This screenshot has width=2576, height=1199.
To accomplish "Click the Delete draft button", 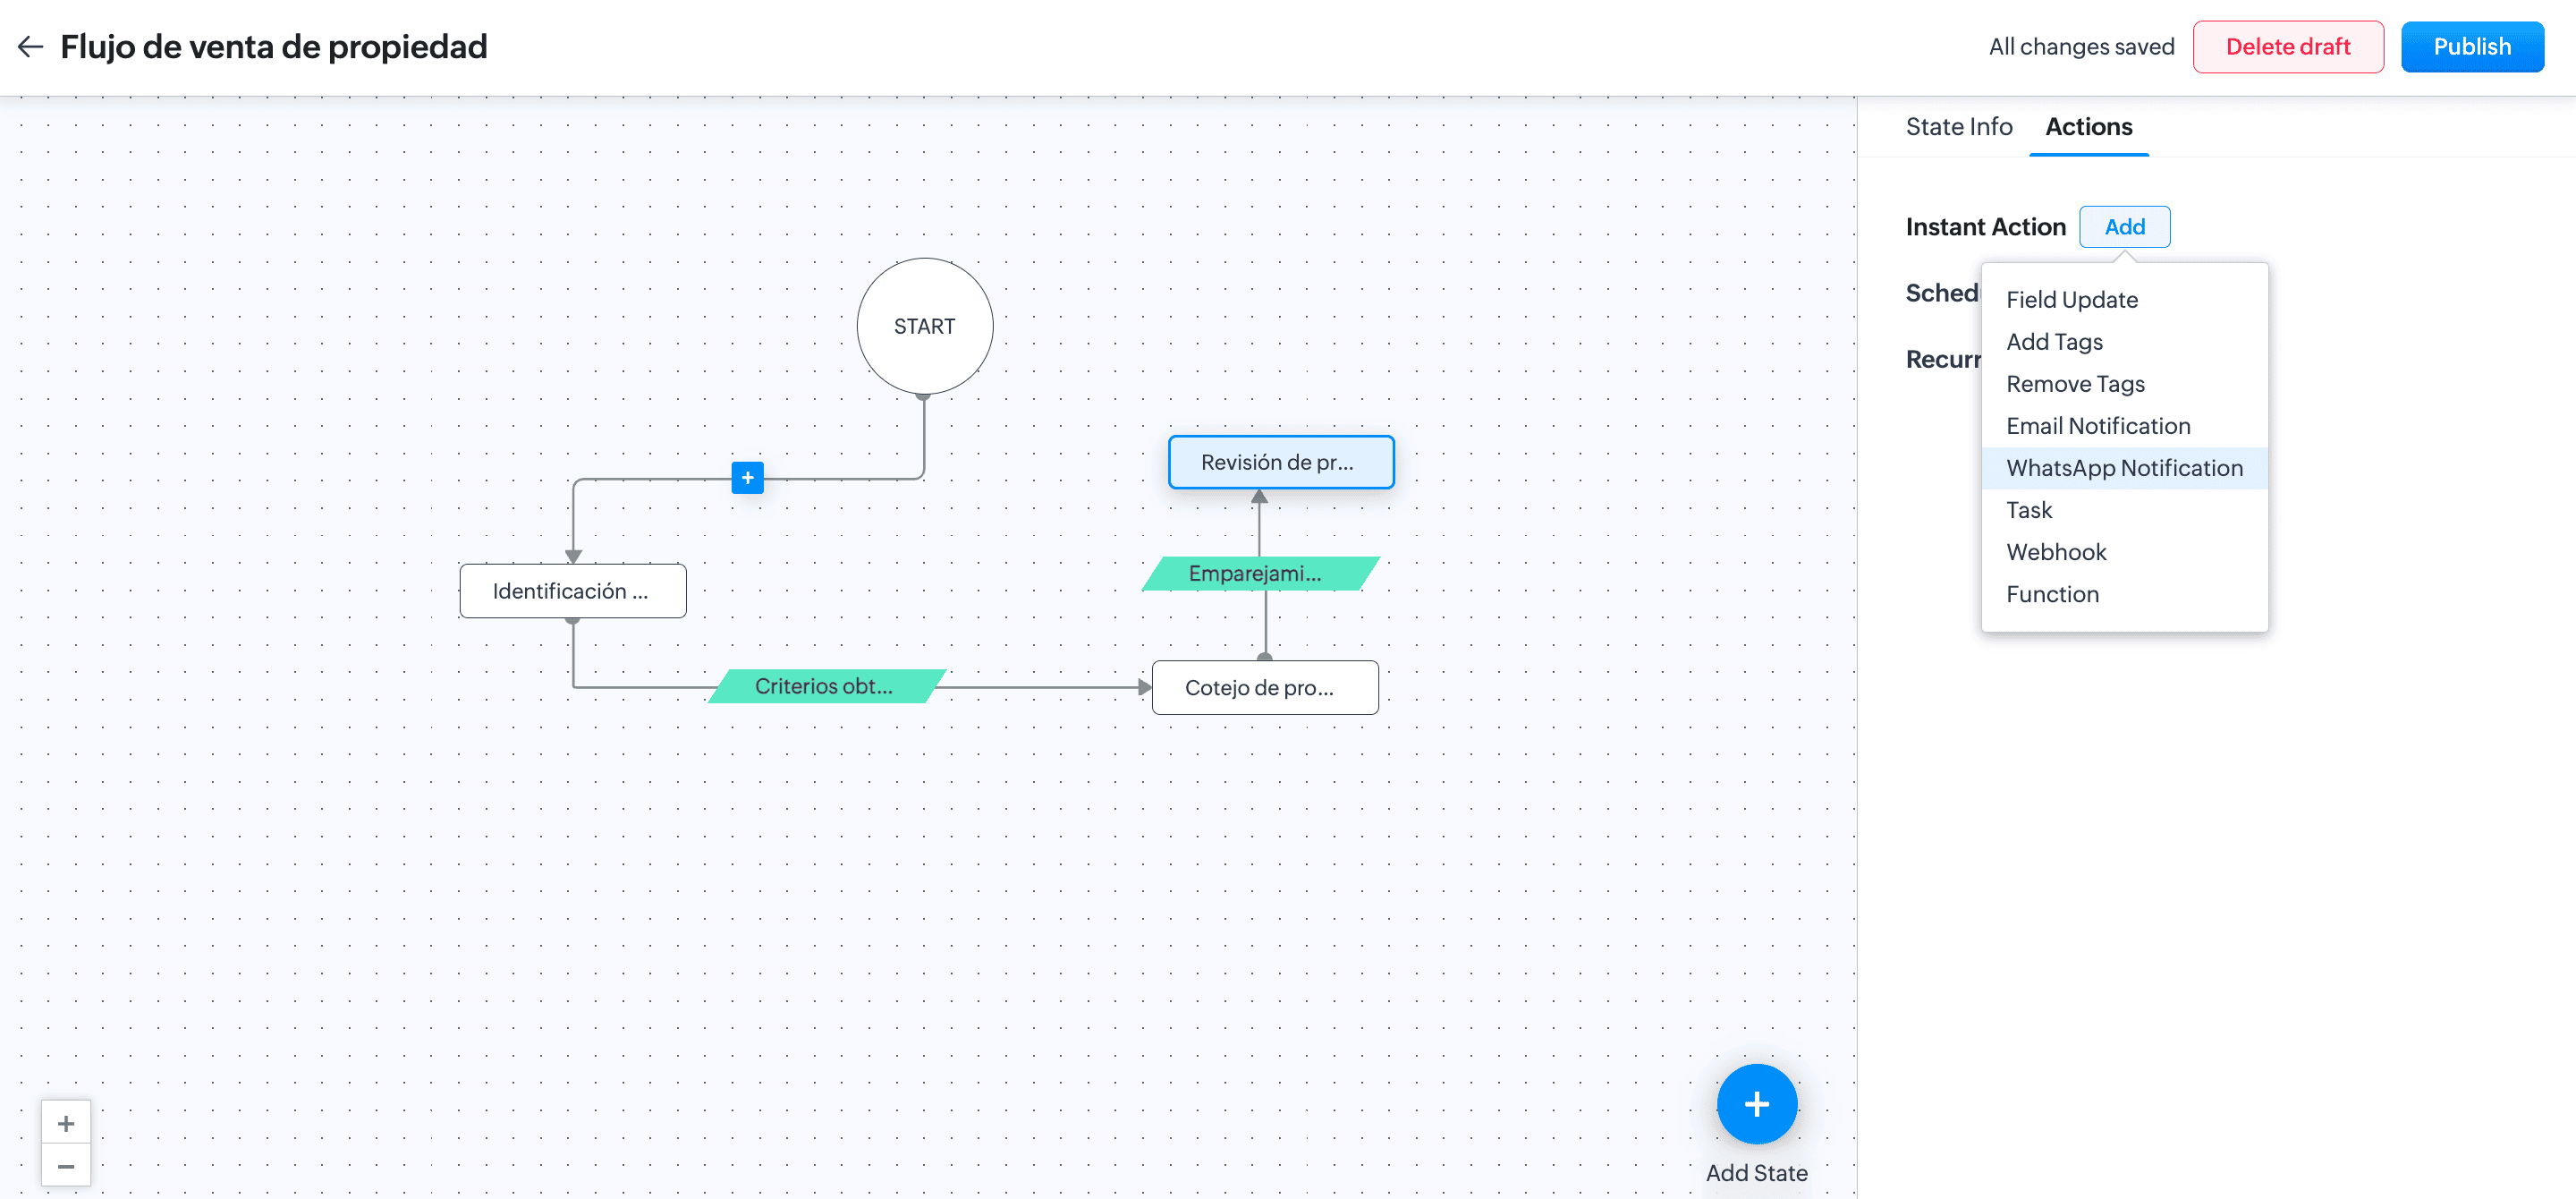I will pyautogui.click(x=2287, y=47).
